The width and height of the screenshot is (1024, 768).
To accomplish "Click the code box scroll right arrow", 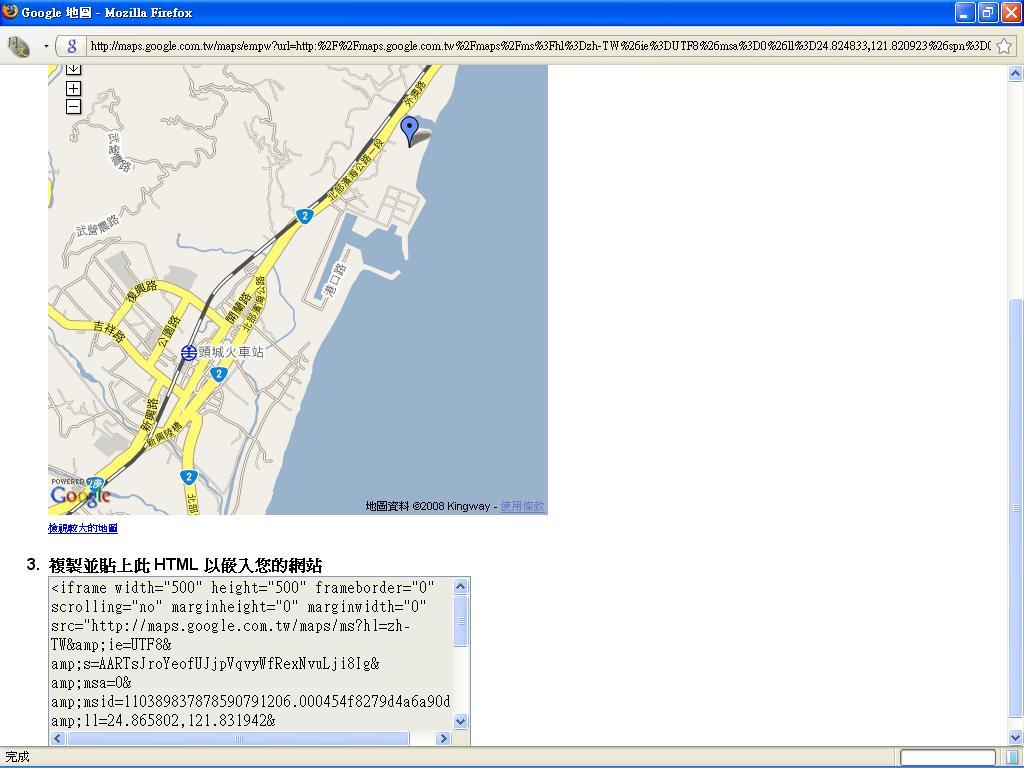I will tap(443, 739).
